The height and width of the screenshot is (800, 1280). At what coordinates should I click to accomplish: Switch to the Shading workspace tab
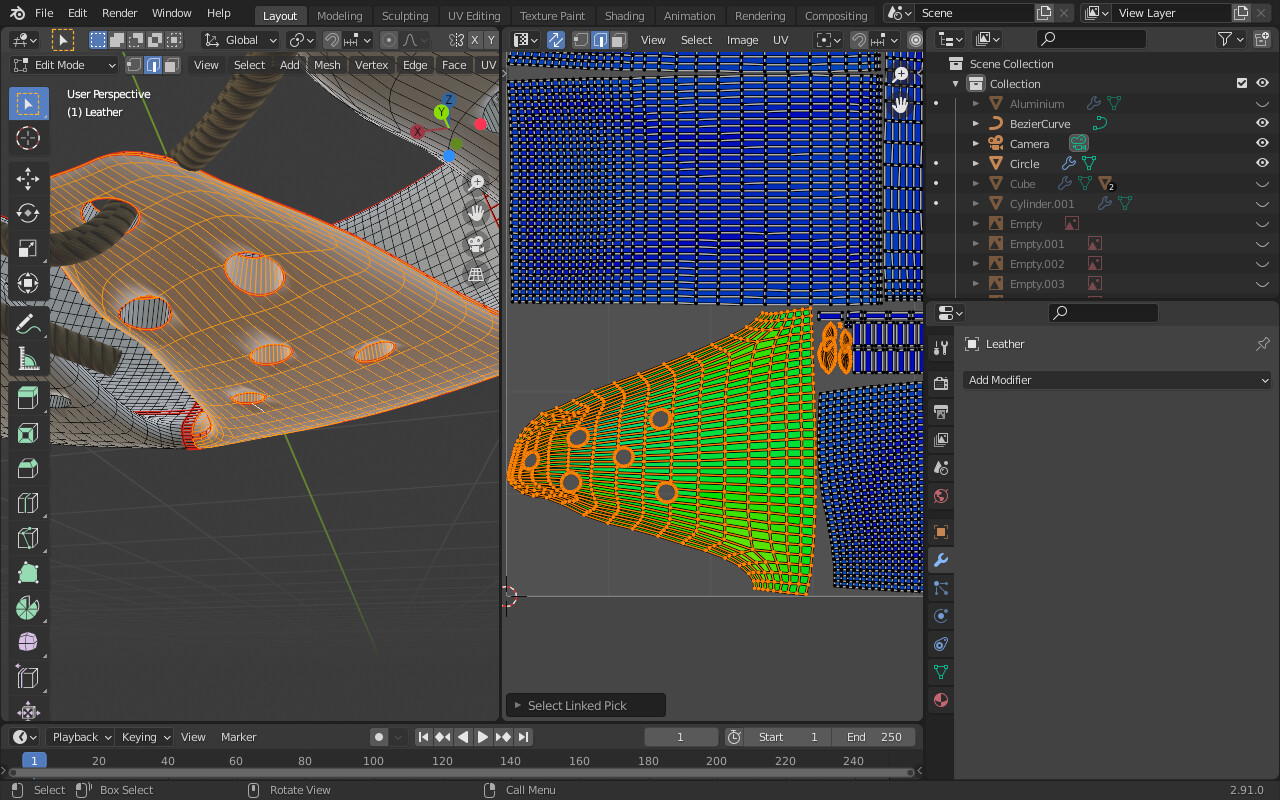[624, 15]
